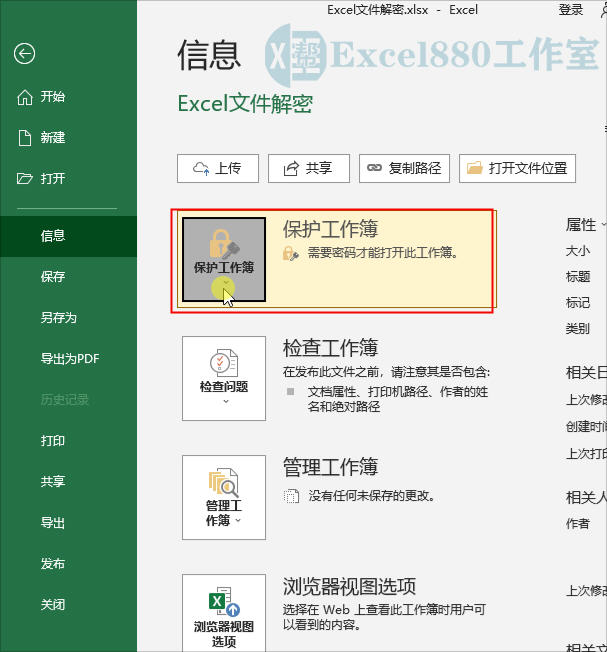Open the 管理工作簿 dropdown button
The height and width of the screenshot is (652, 607).
click(x=224, y=497)
